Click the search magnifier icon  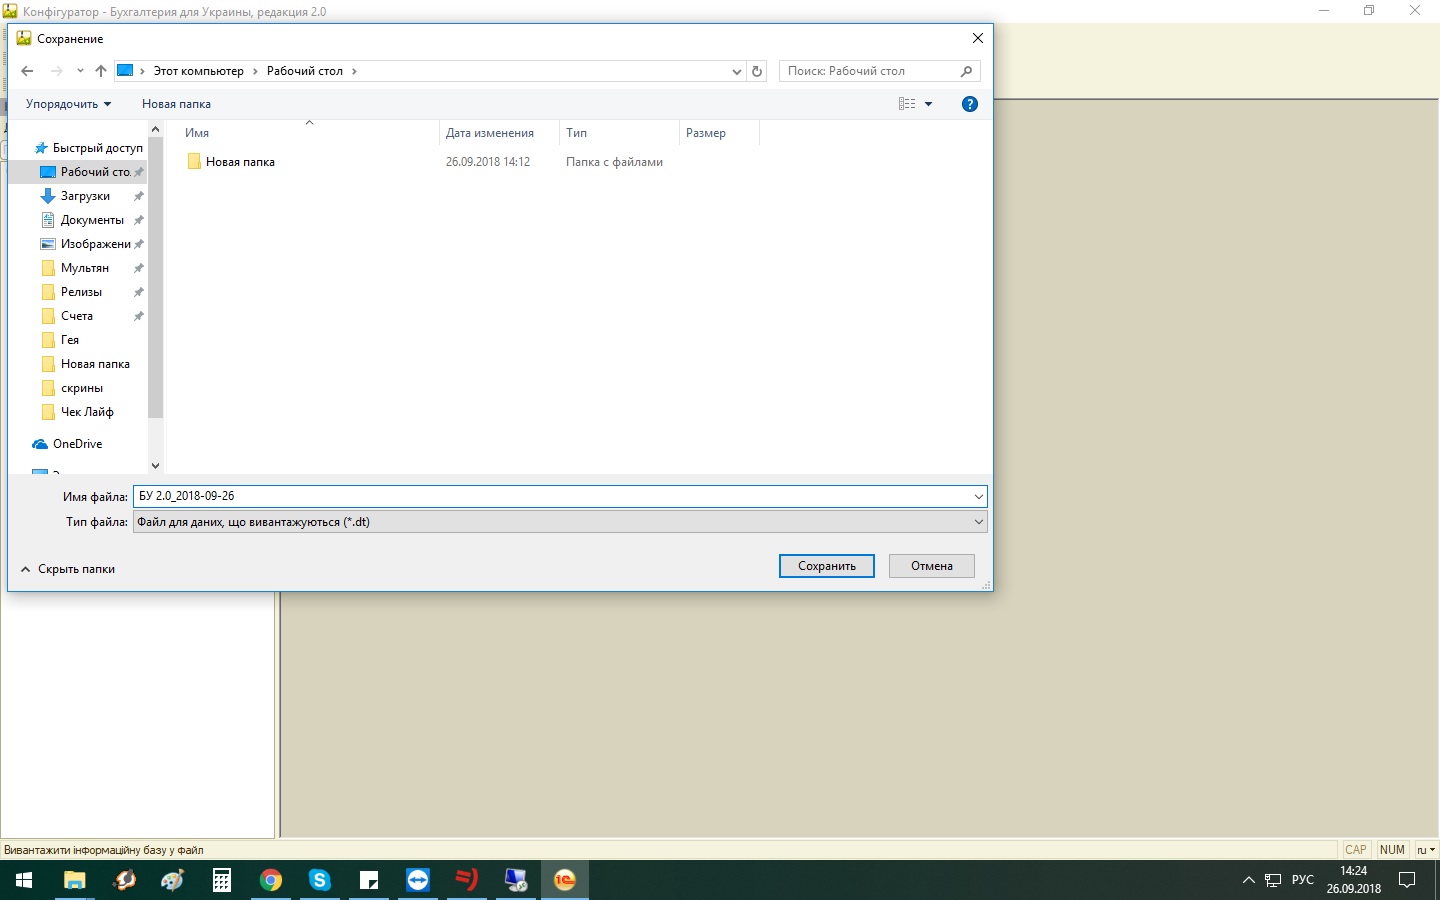966,71
